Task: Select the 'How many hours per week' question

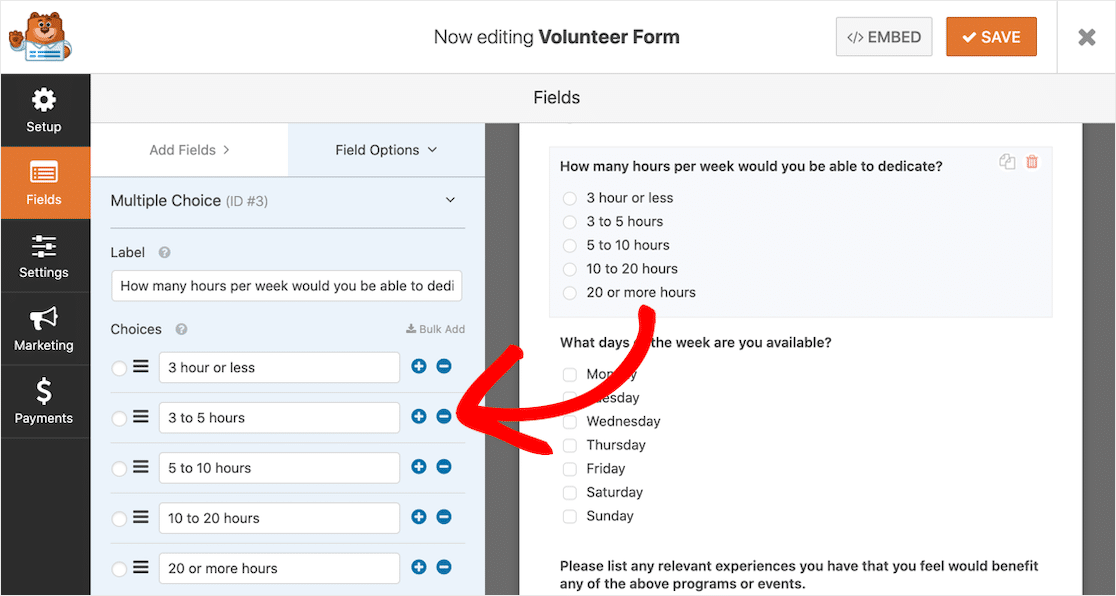Action: tap(751, 167)
